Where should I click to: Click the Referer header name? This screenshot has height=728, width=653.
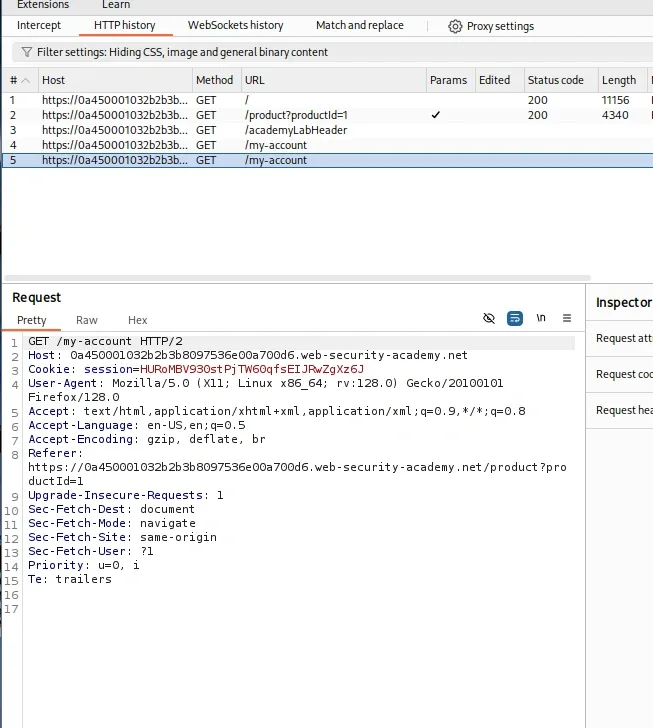point(55,453)
